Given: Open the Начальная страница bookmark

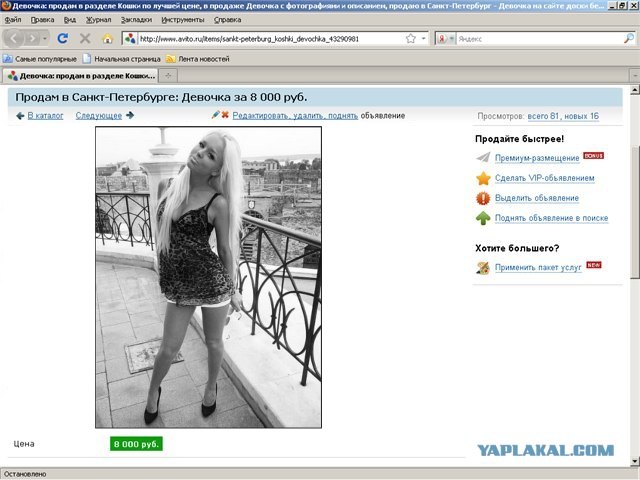Looking at the screenshot, I should click(122, 59).
